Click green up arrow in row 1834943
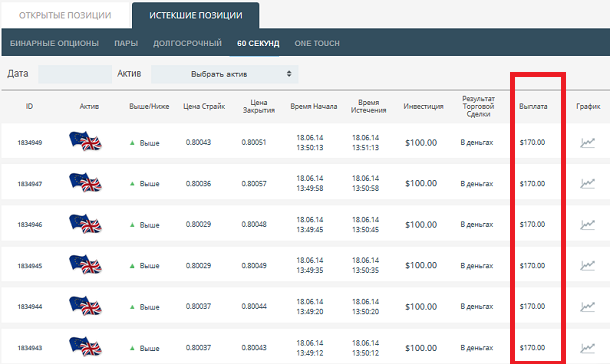The width and height of the screenshot is (610, 364). click(132, 348)
